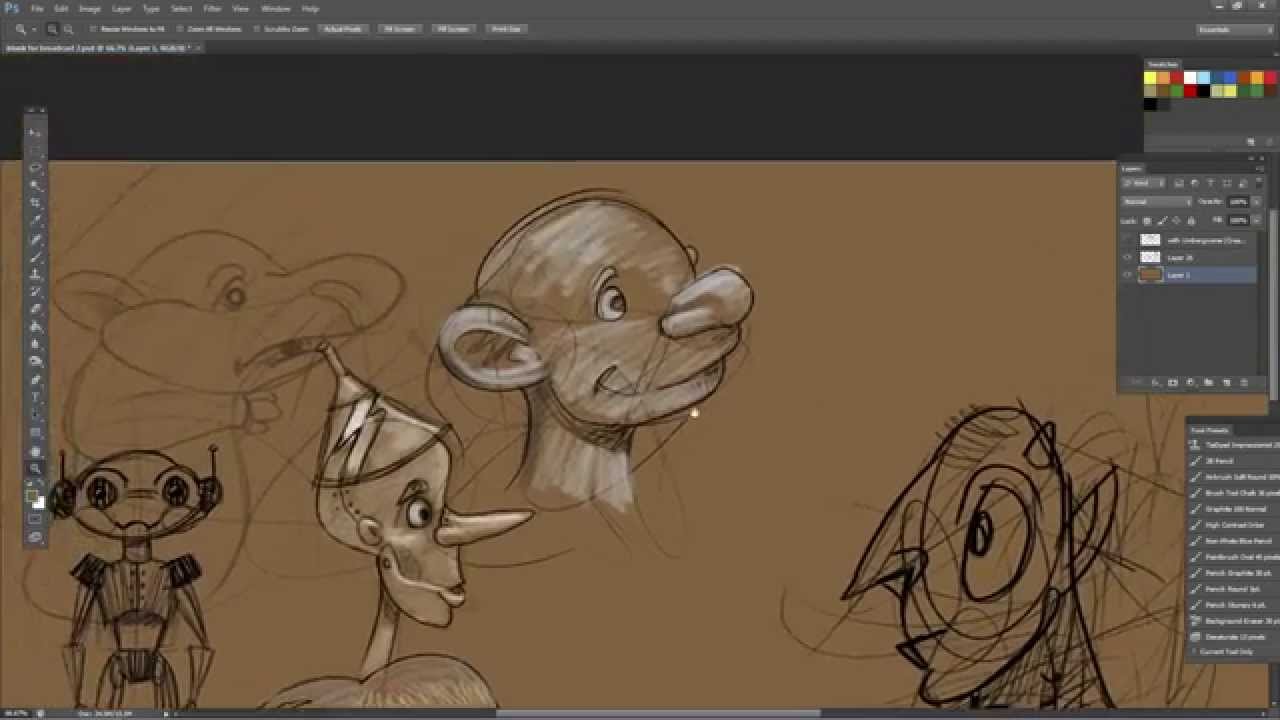This screenshot has width=1280, height=720.
Task: Select the Hand tool
Action: (x=35, y=450)
